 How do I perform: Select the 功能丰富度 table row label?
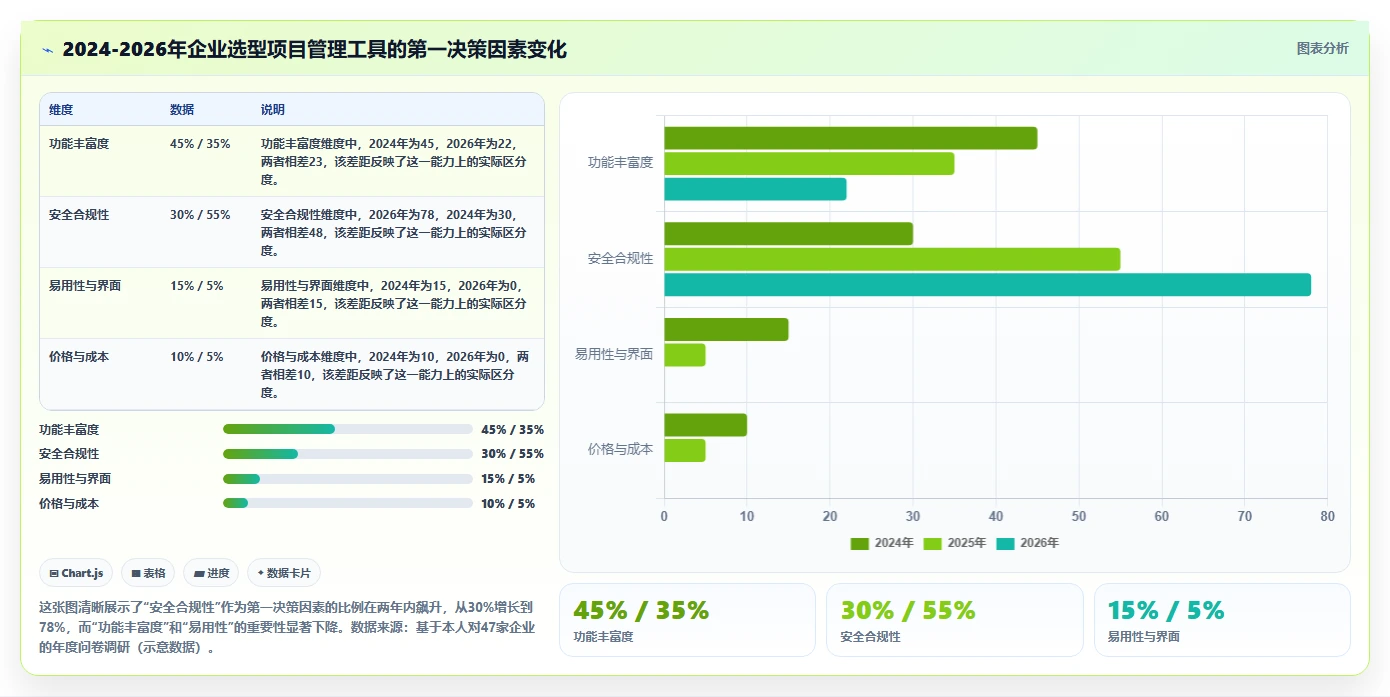point(79,144)
